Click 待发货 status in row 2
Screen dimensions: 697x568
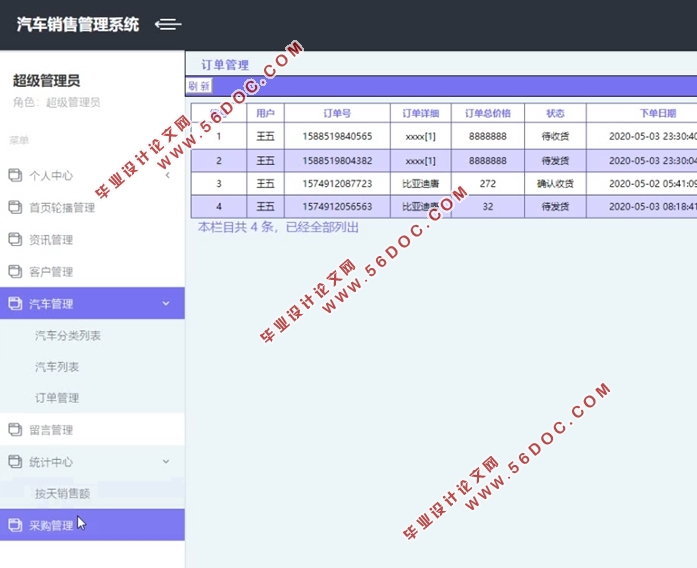tap(555, 160)
